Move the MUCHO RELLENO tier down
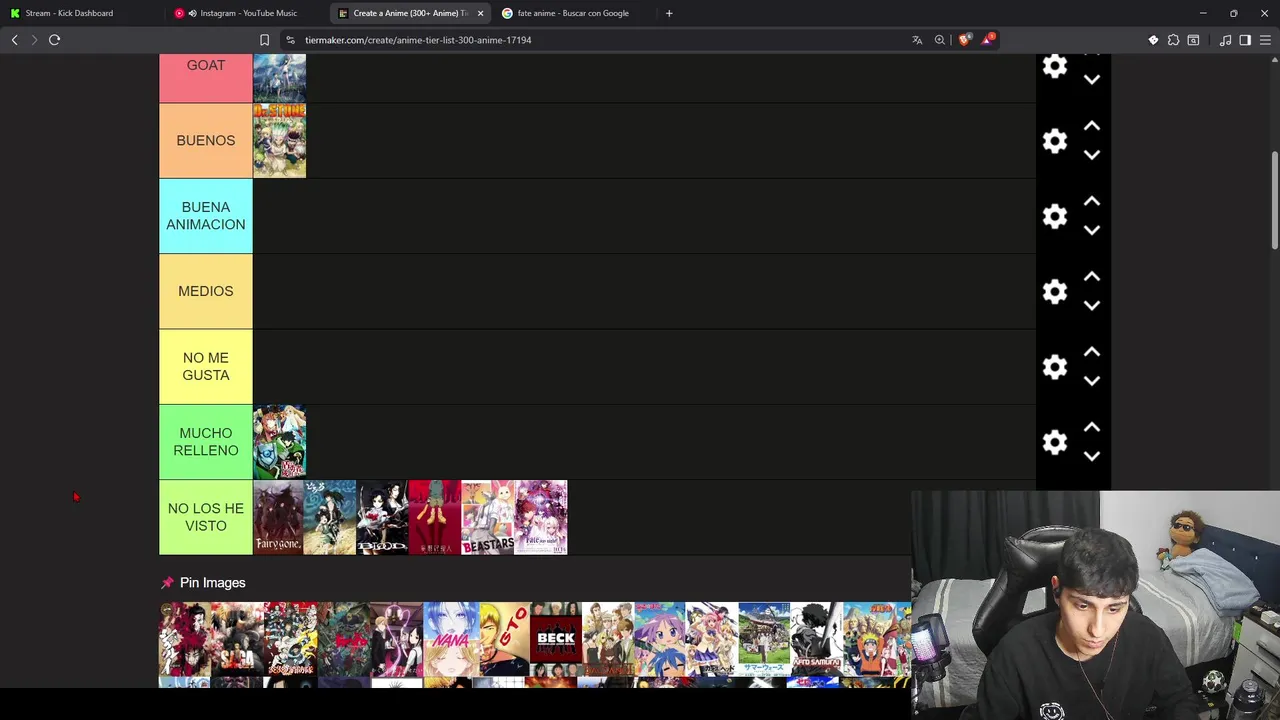Image resolution: width=1280 pixels, height=720 pixels. pos(1092,456)
